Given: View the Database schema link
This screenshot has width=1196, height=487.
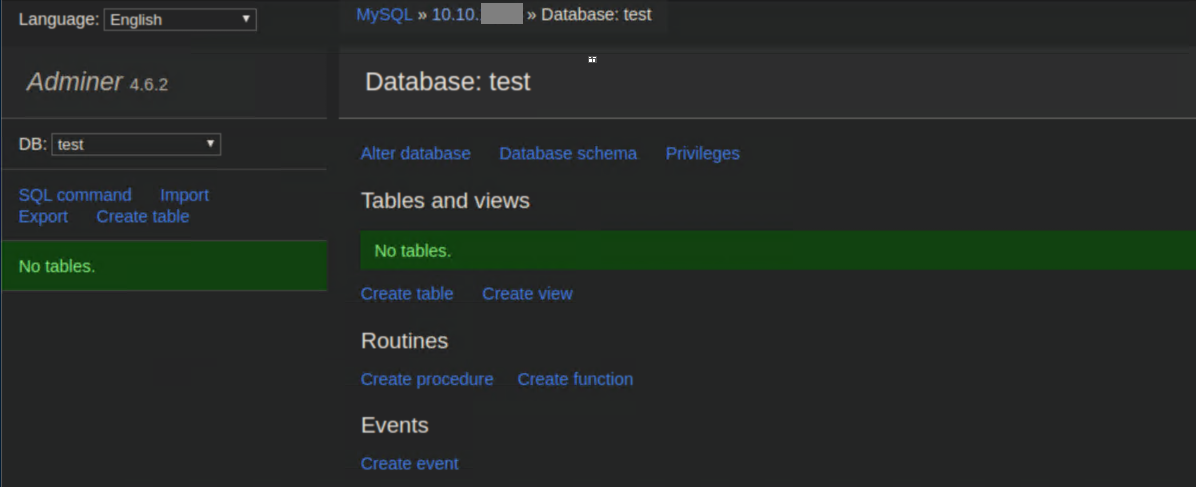Looking at the screenshot, I should [x=568, y=153].
